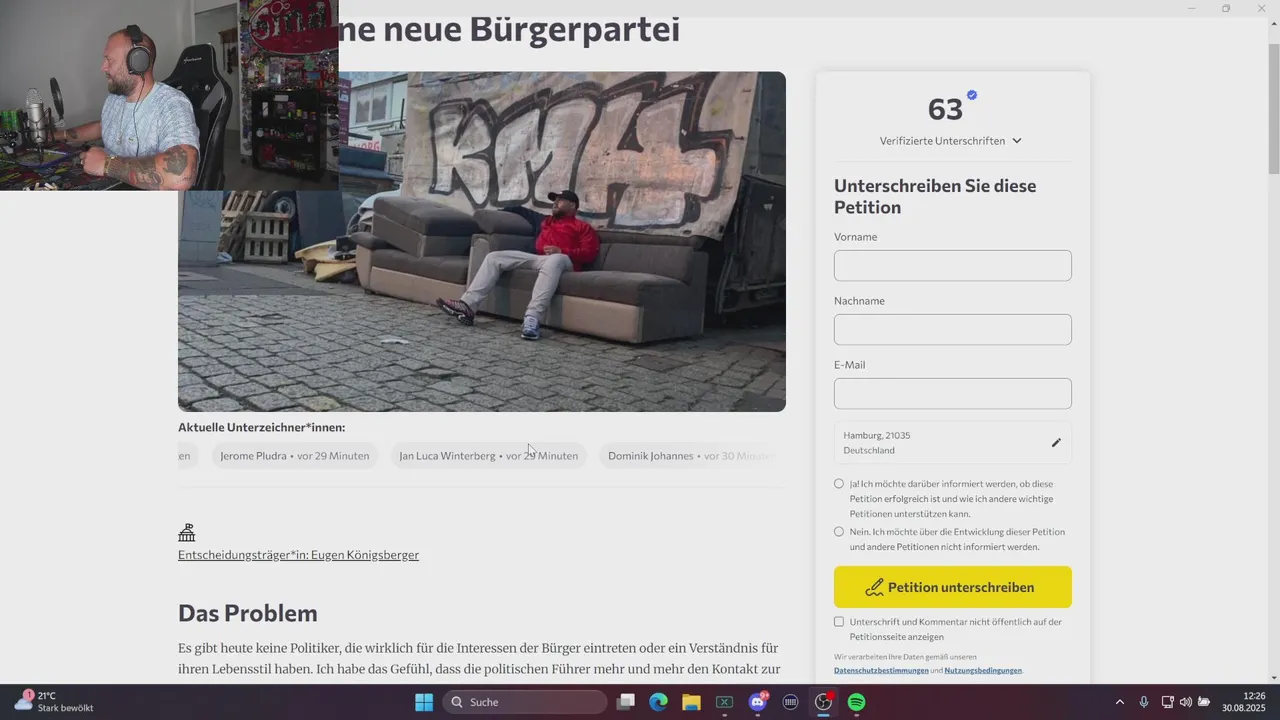Viewport: 1280px width, 720px height.
Task: Click into the E-Mail input field
Action: coord(952,394)
